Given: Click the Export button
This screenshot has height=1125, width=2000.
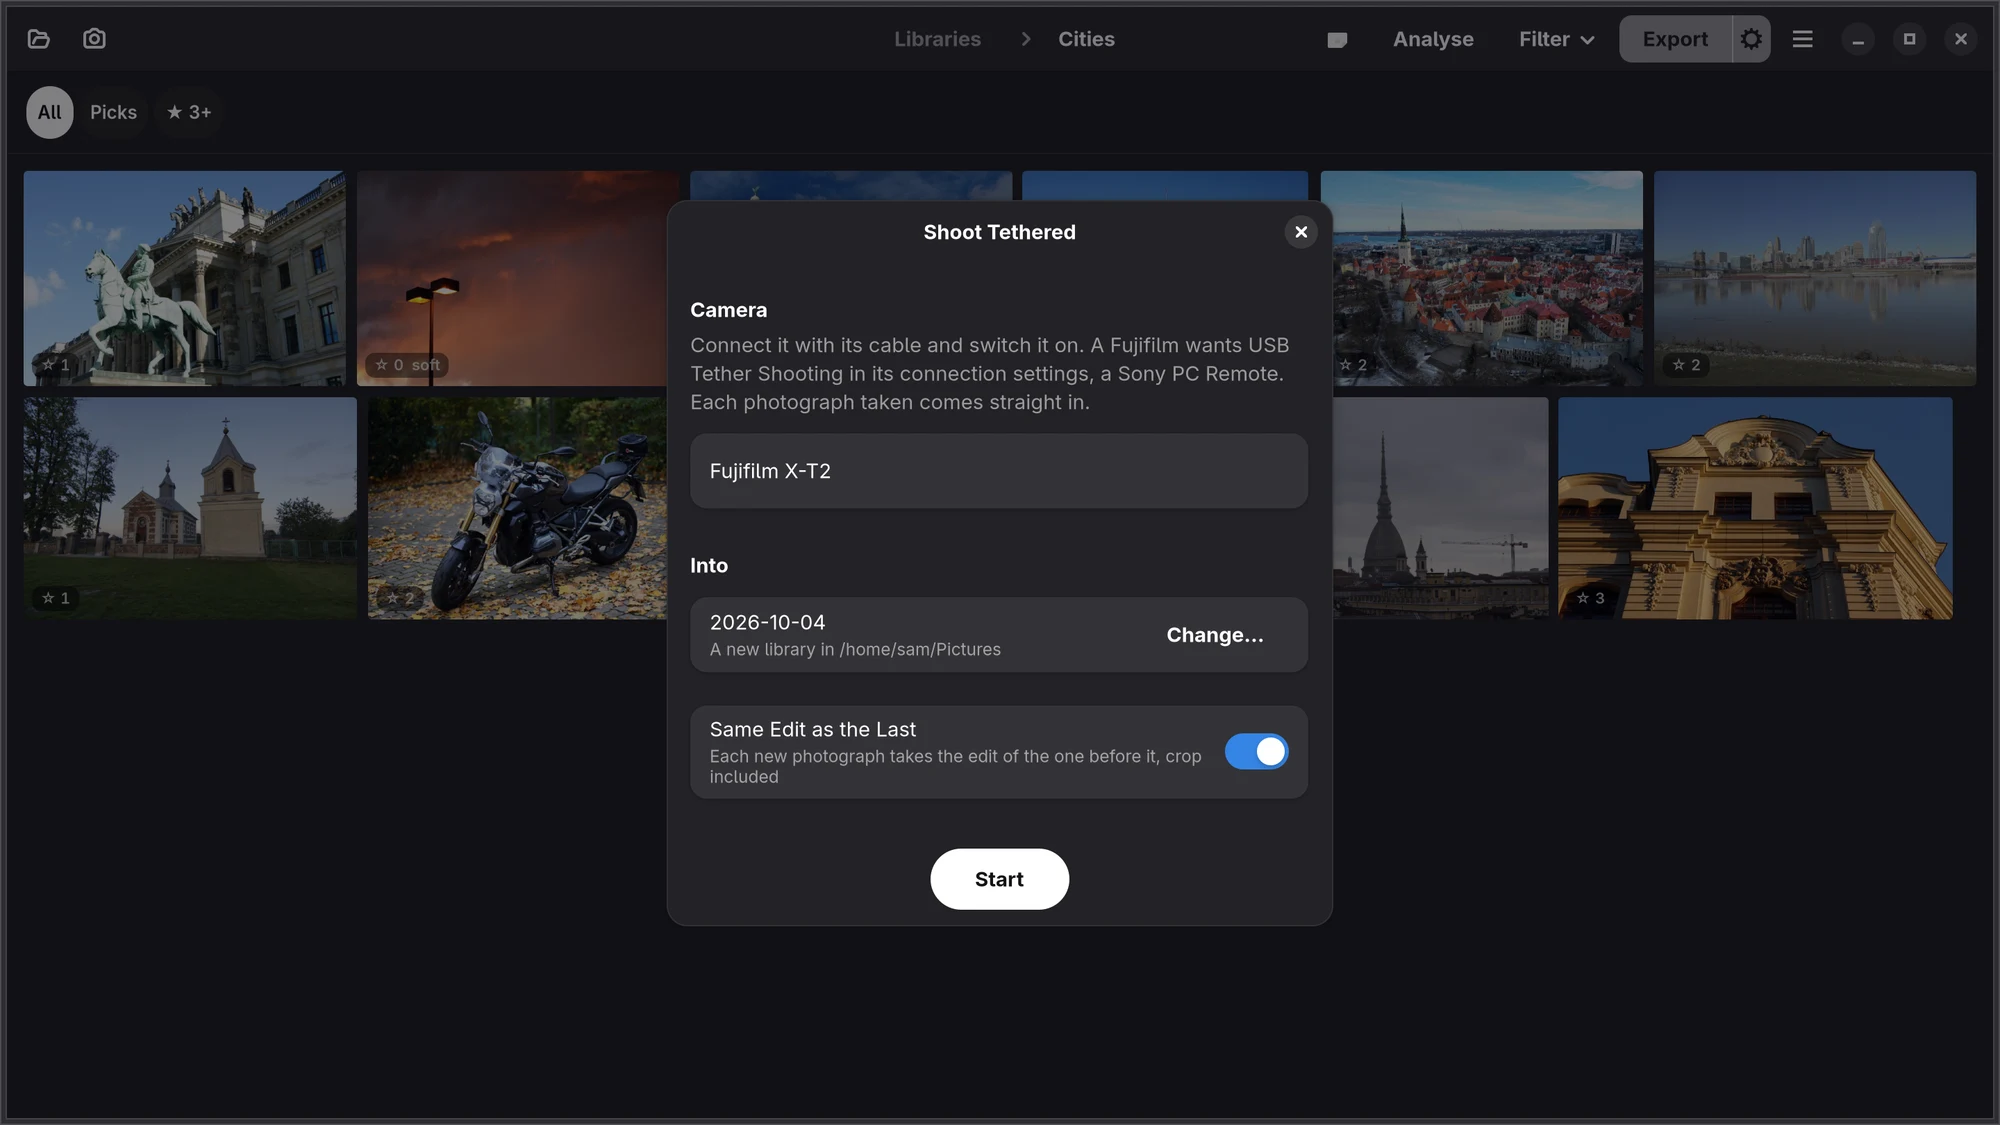Looking at the screenshot, I should (1675, 39).
